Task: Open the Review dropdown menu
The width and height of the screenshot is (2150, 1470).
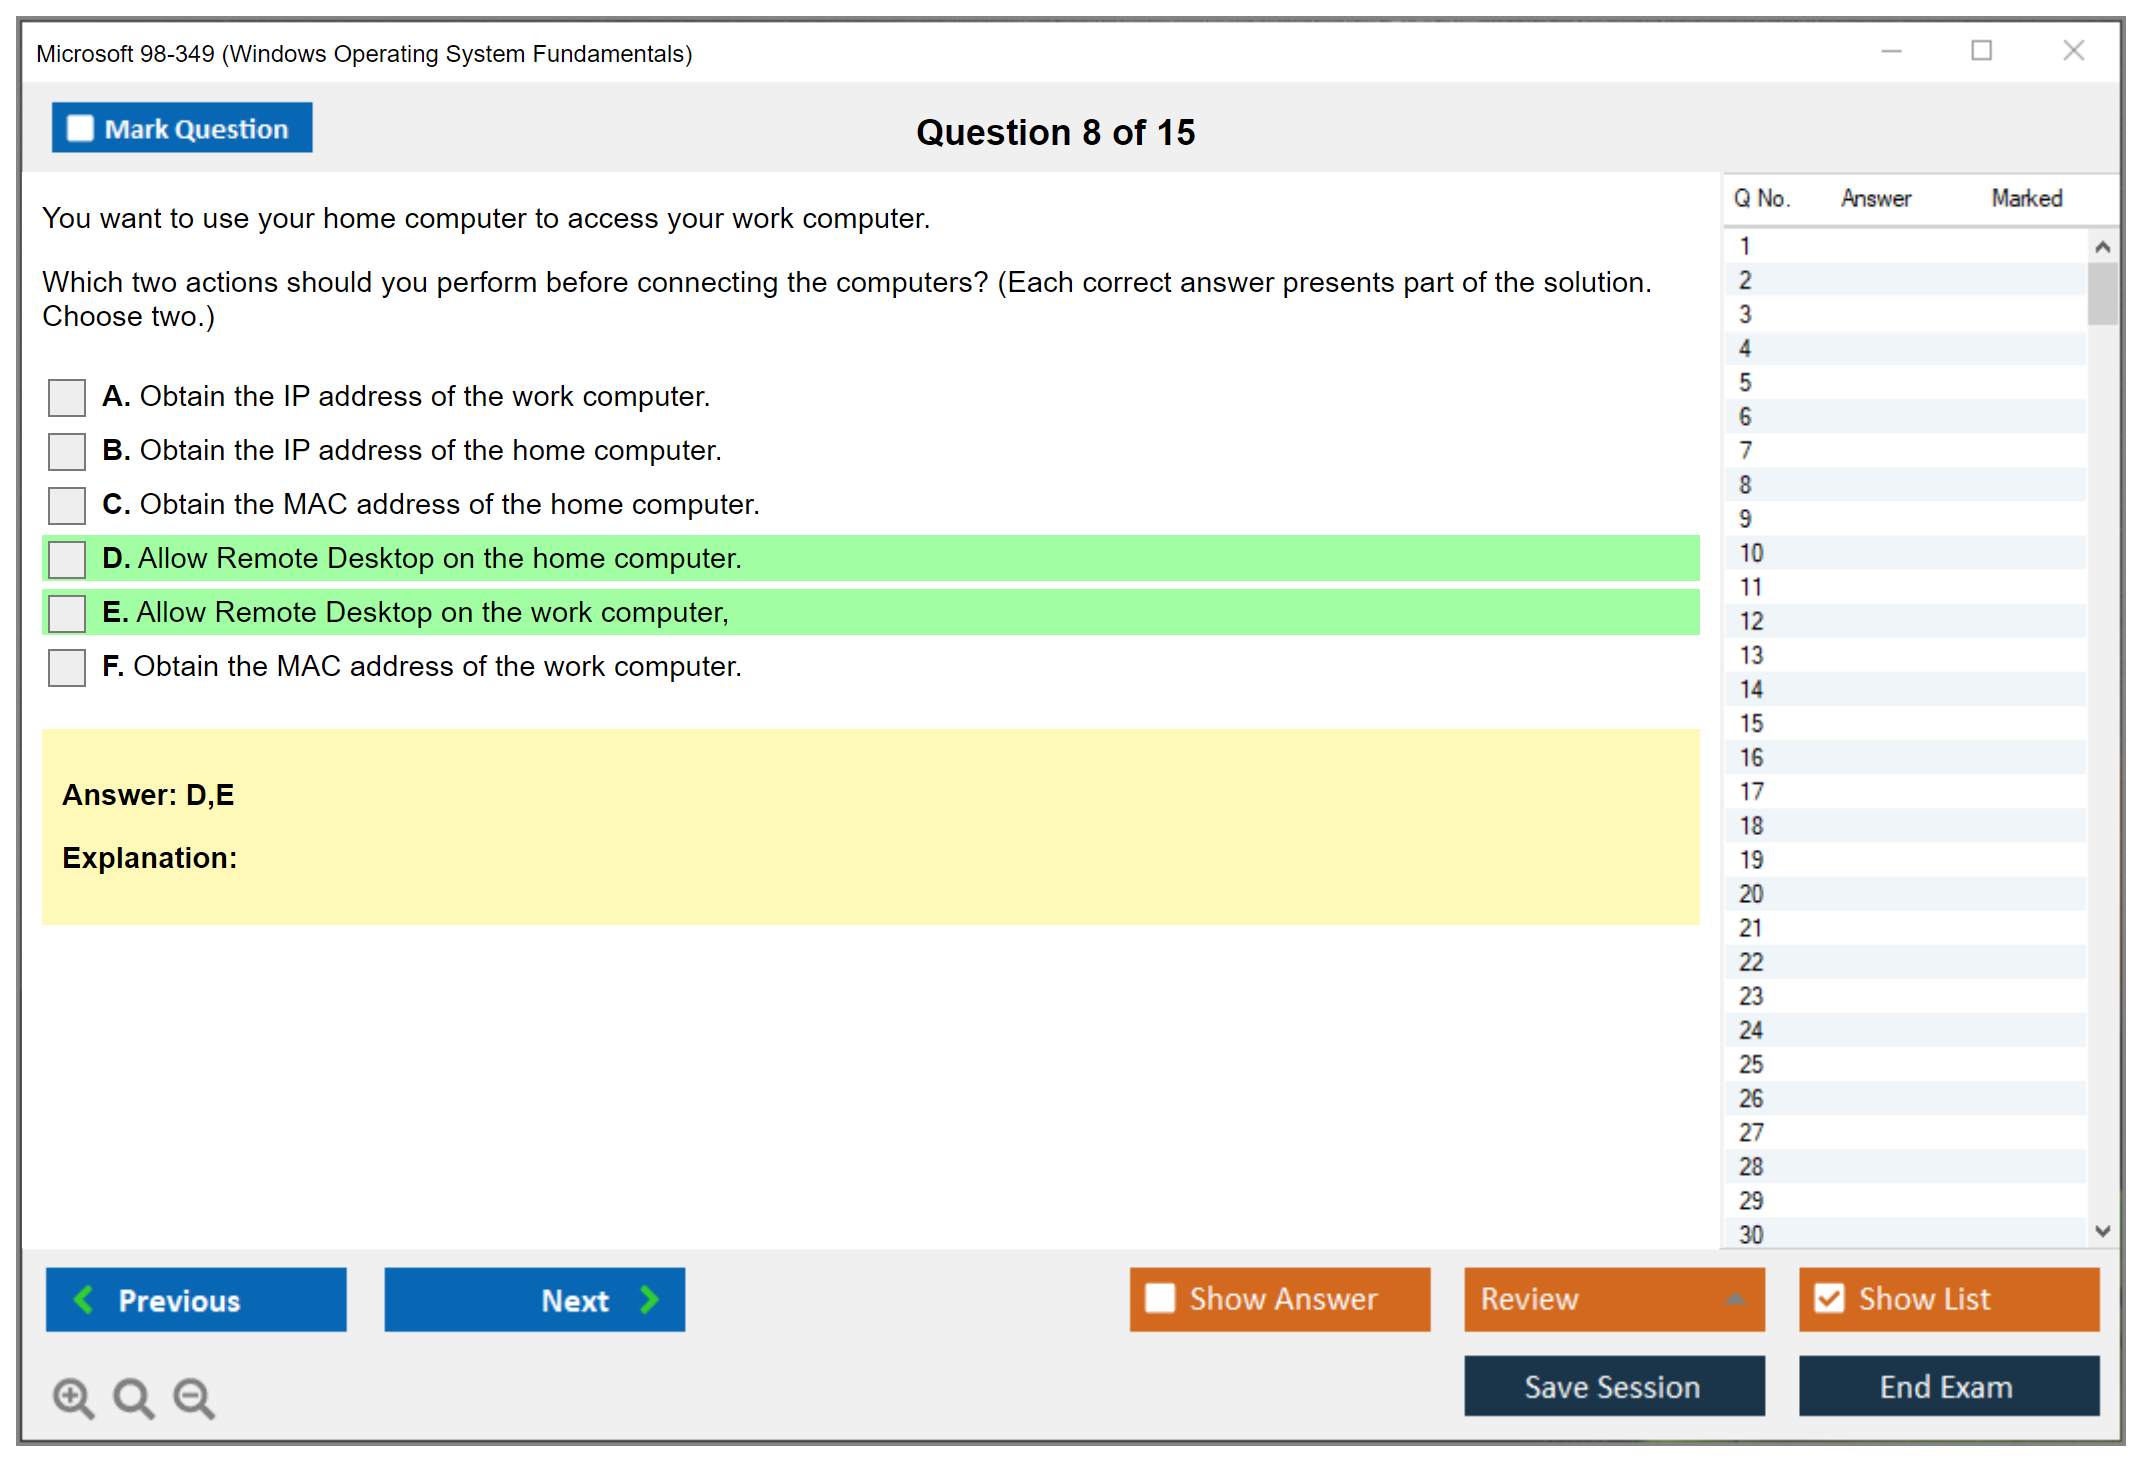Action: coord(1734,1299)
